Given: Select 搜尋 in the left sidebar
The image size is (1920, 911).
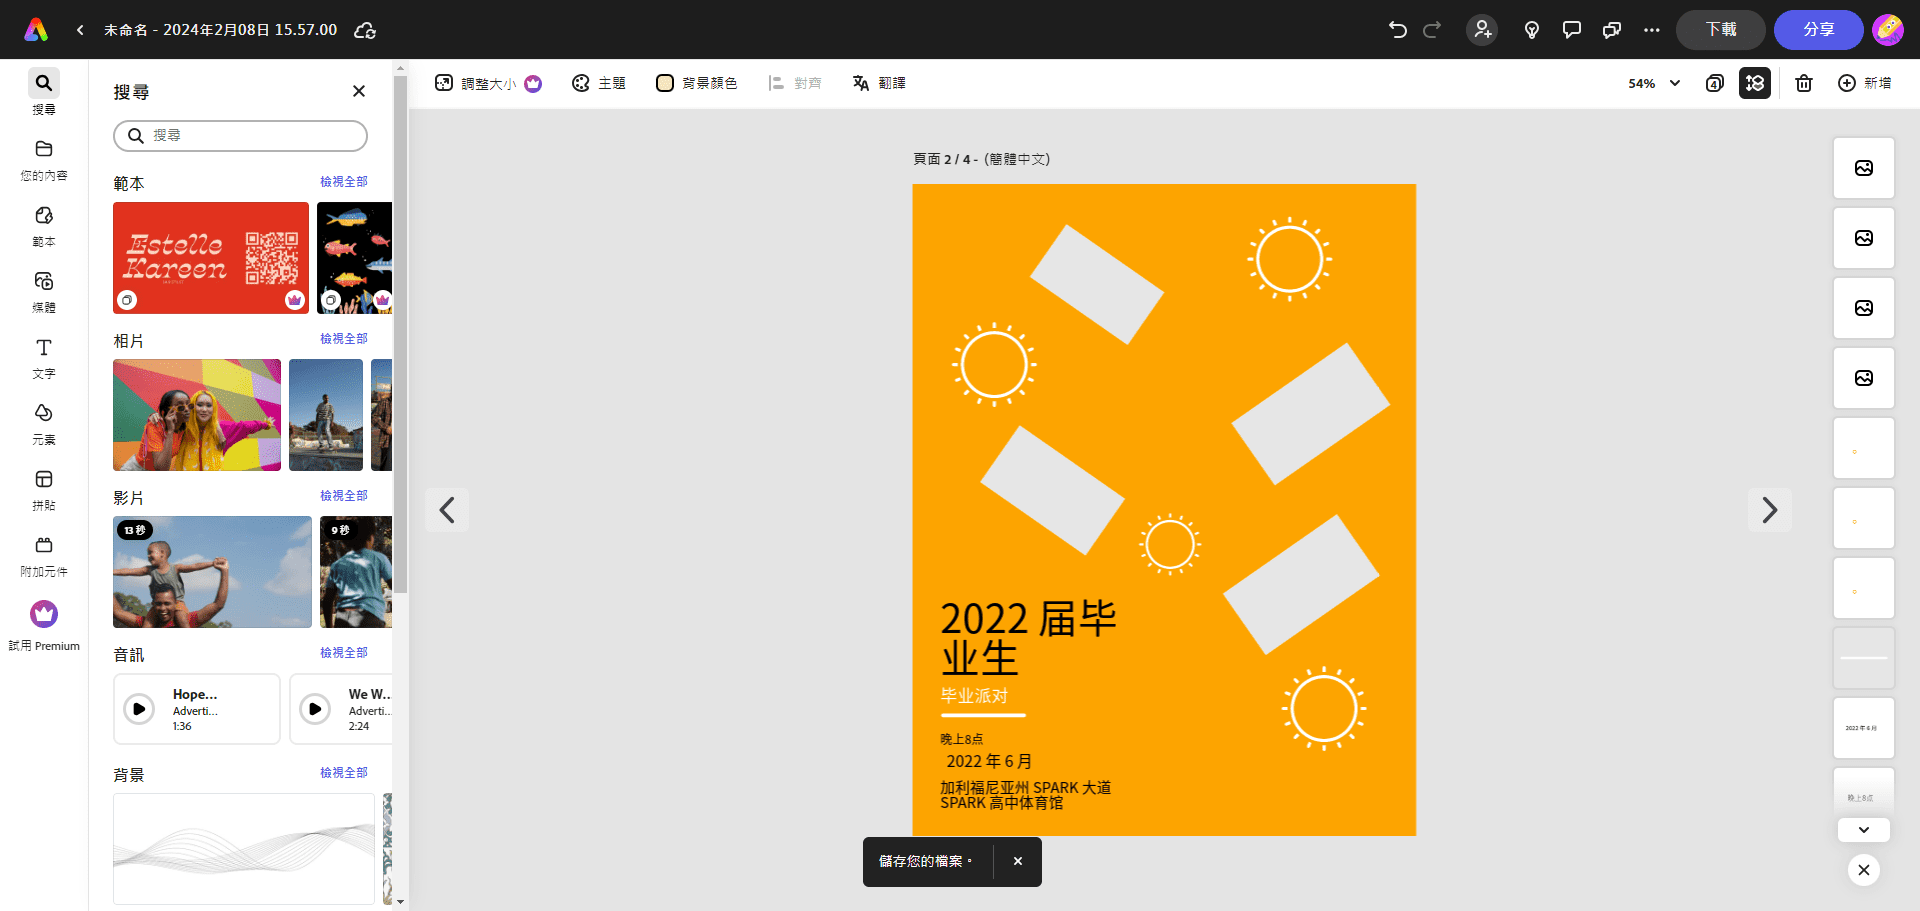Looking at the screenshot, I should 44,92.
